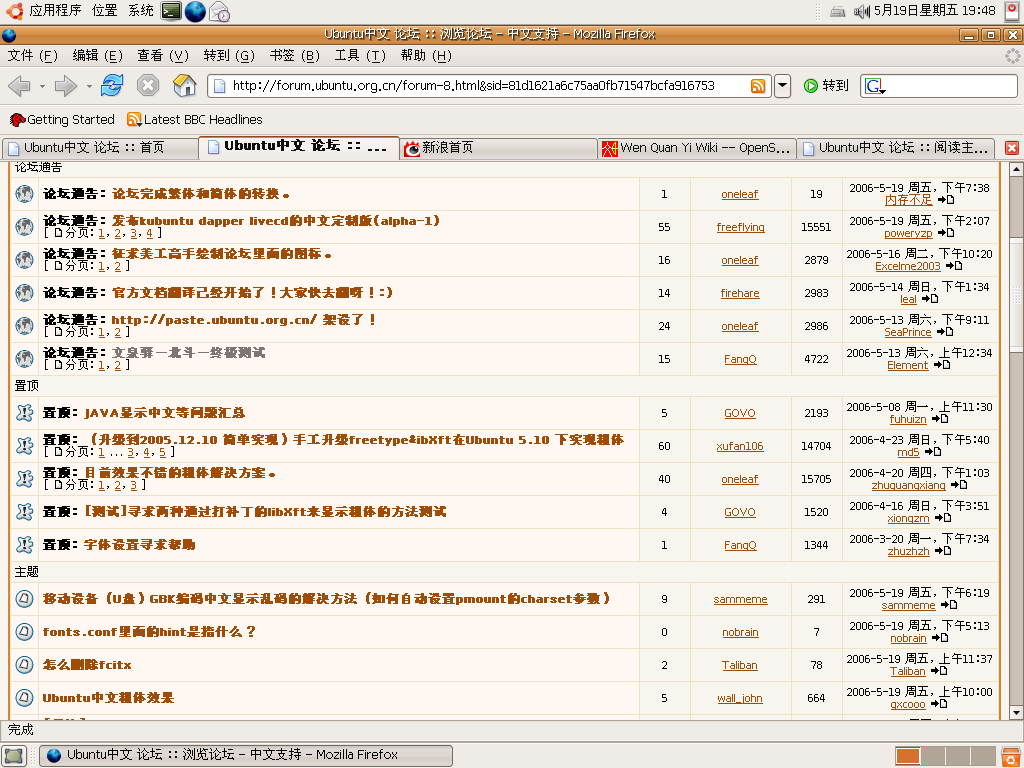This screenshot has width=1024, height=768.
Task: Click go-to-last-post icon next to fuhuizn
Action: click(940, 419)
